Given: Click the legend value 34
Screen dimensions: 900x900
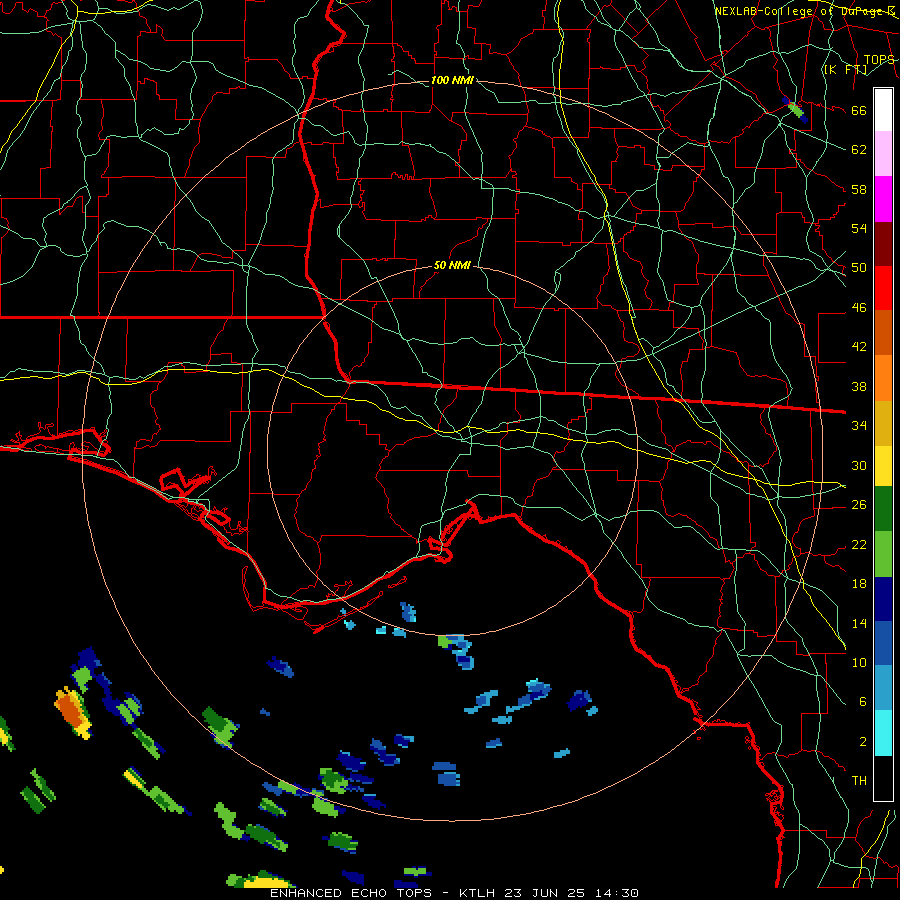Looking at the screenshot, I should pos(859,426).
